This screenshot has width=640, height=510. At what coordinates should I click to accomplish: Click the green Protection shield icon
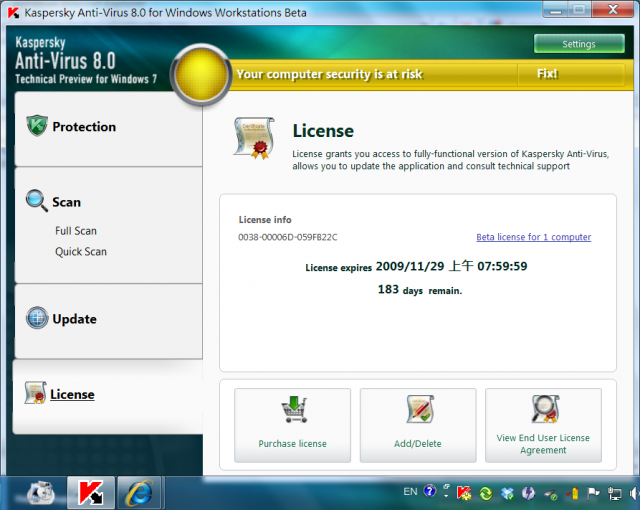click(37, 126)
